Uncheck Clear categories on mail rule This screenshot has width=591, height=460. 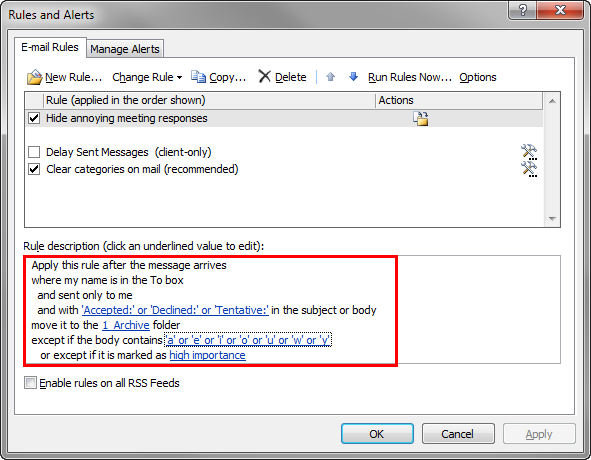[34, 169]
